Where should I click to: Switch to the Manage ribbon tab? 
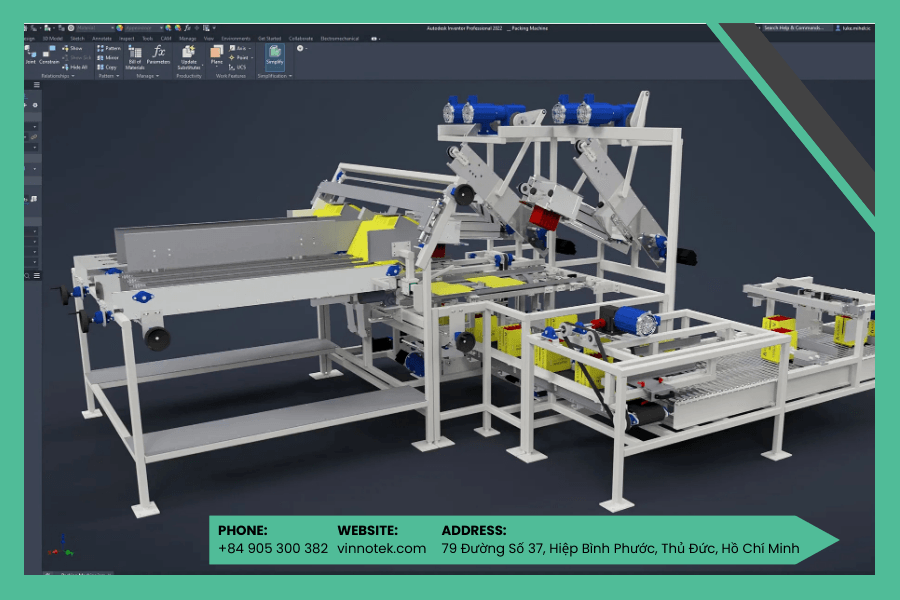[x=188, y=38]
